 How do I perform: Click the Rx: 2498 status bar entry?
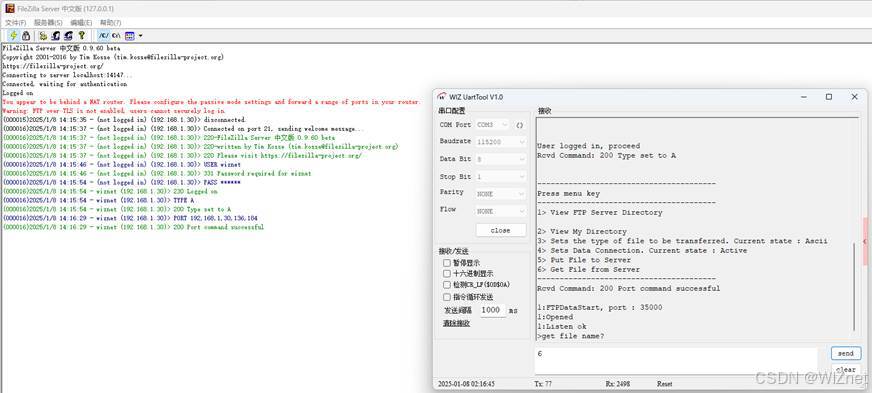pos(618,384)
